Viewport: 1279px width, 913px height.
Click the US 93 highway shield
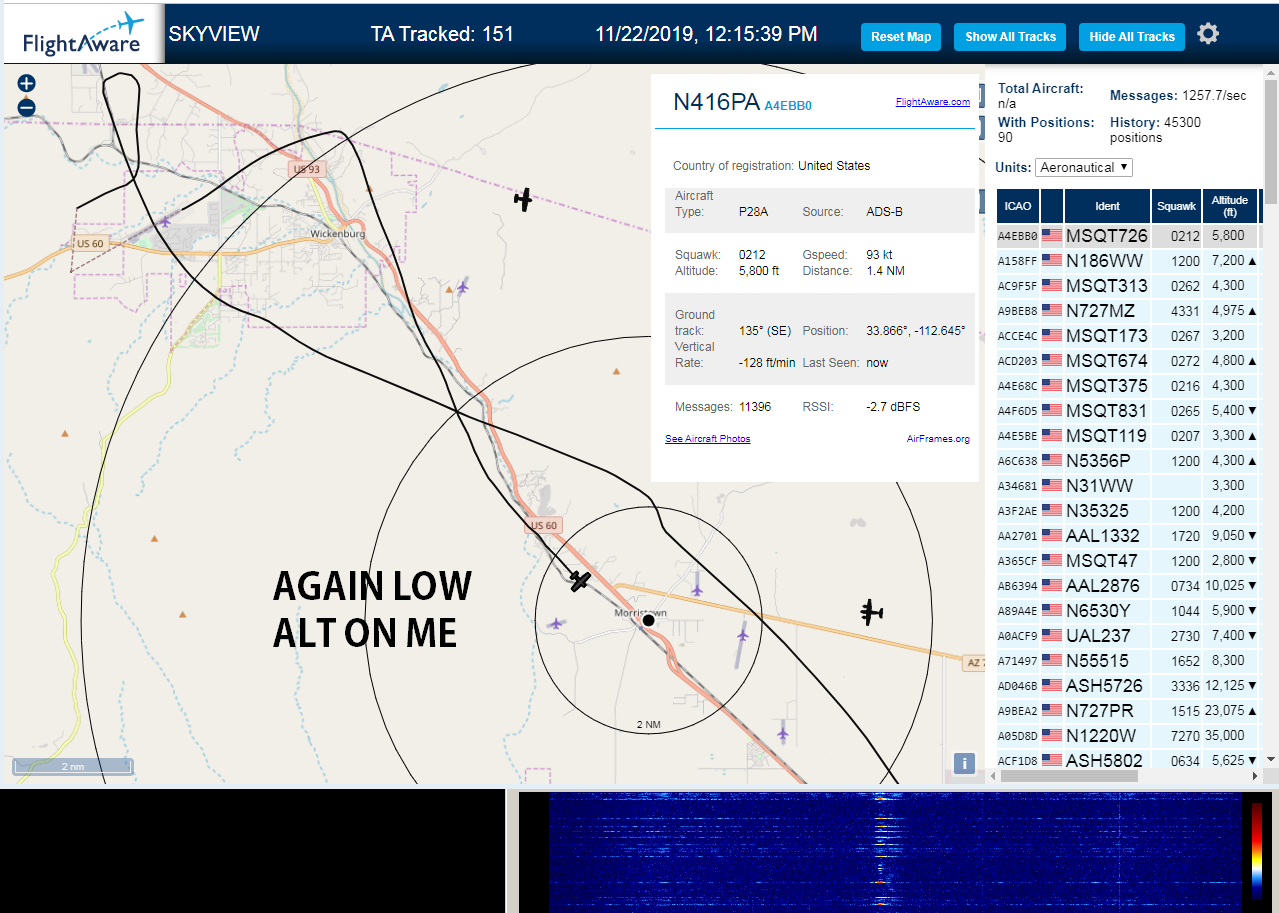coord(307,169)
